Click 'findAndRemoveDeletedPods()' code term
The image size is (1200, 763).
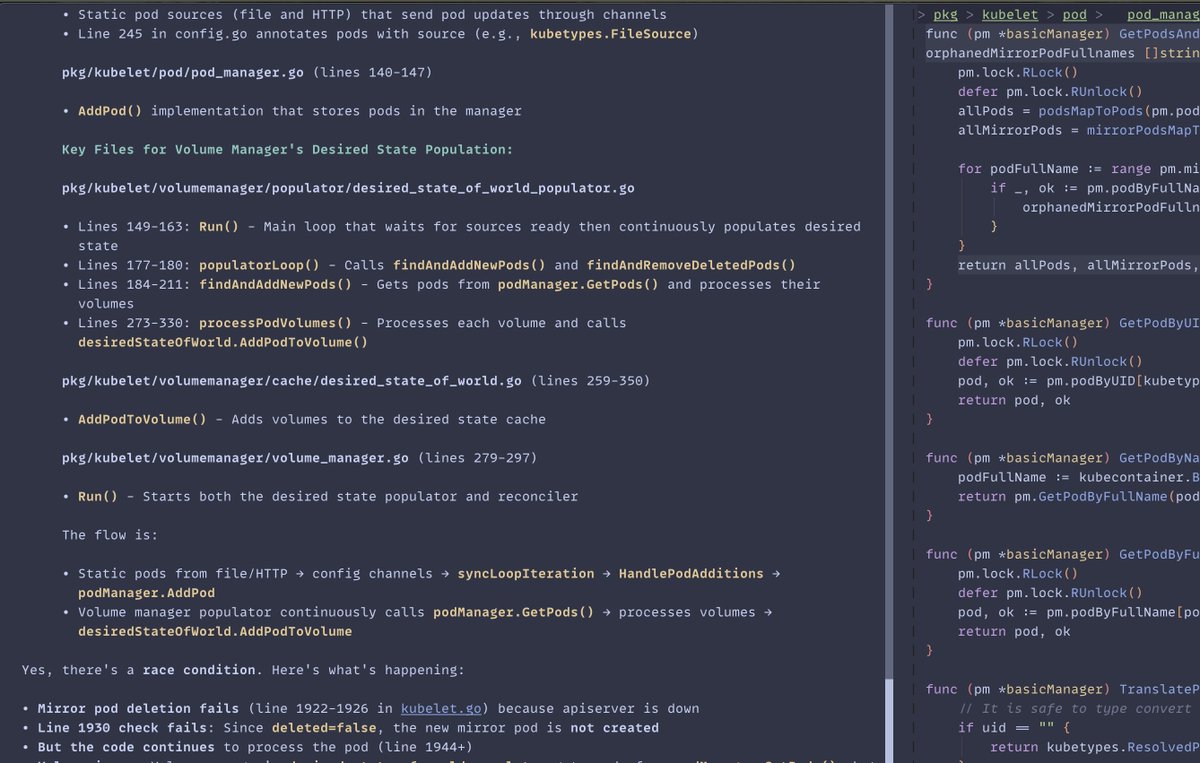[x=691, y=265]
